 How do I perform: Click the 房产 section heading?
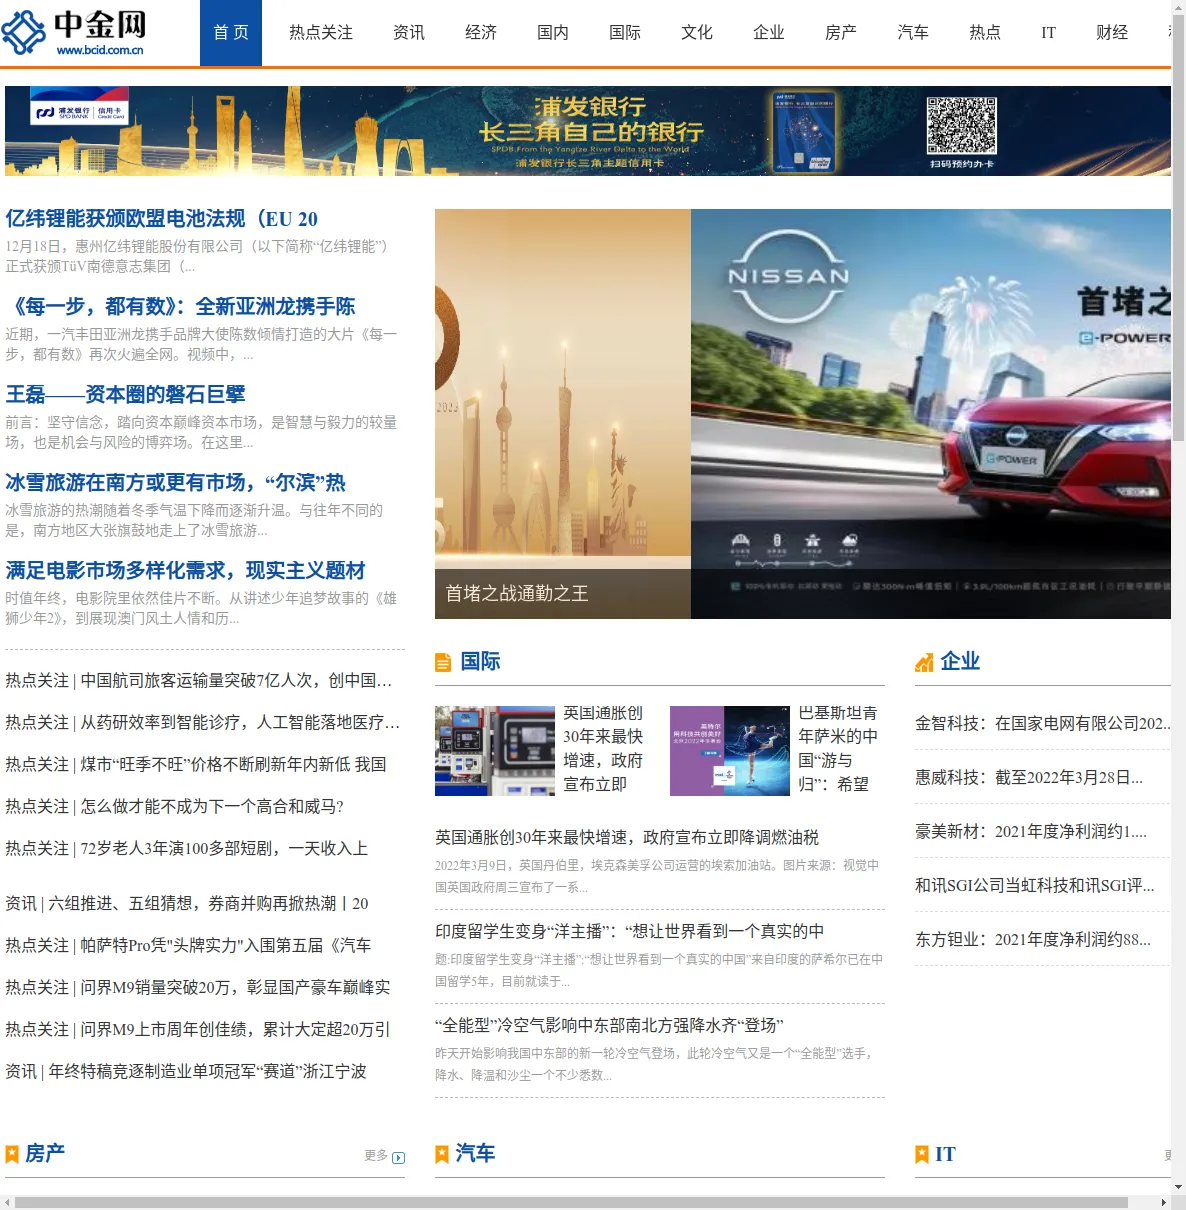click(45, 1154)
